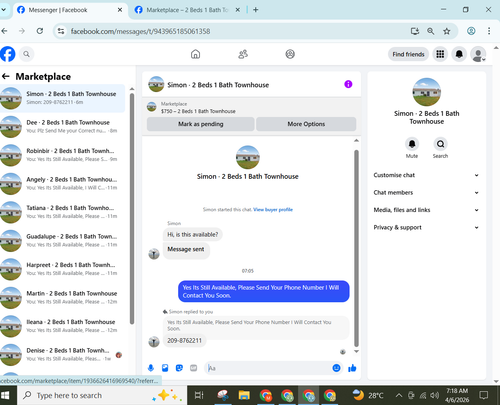Open Chrome profile icon

[471, 31]
